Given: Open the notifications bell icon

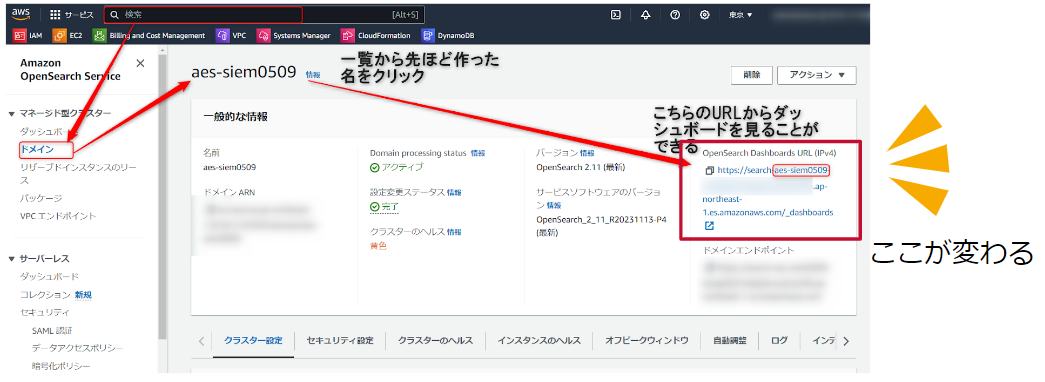Looking at the screenshot, I should tap(645, 15).
